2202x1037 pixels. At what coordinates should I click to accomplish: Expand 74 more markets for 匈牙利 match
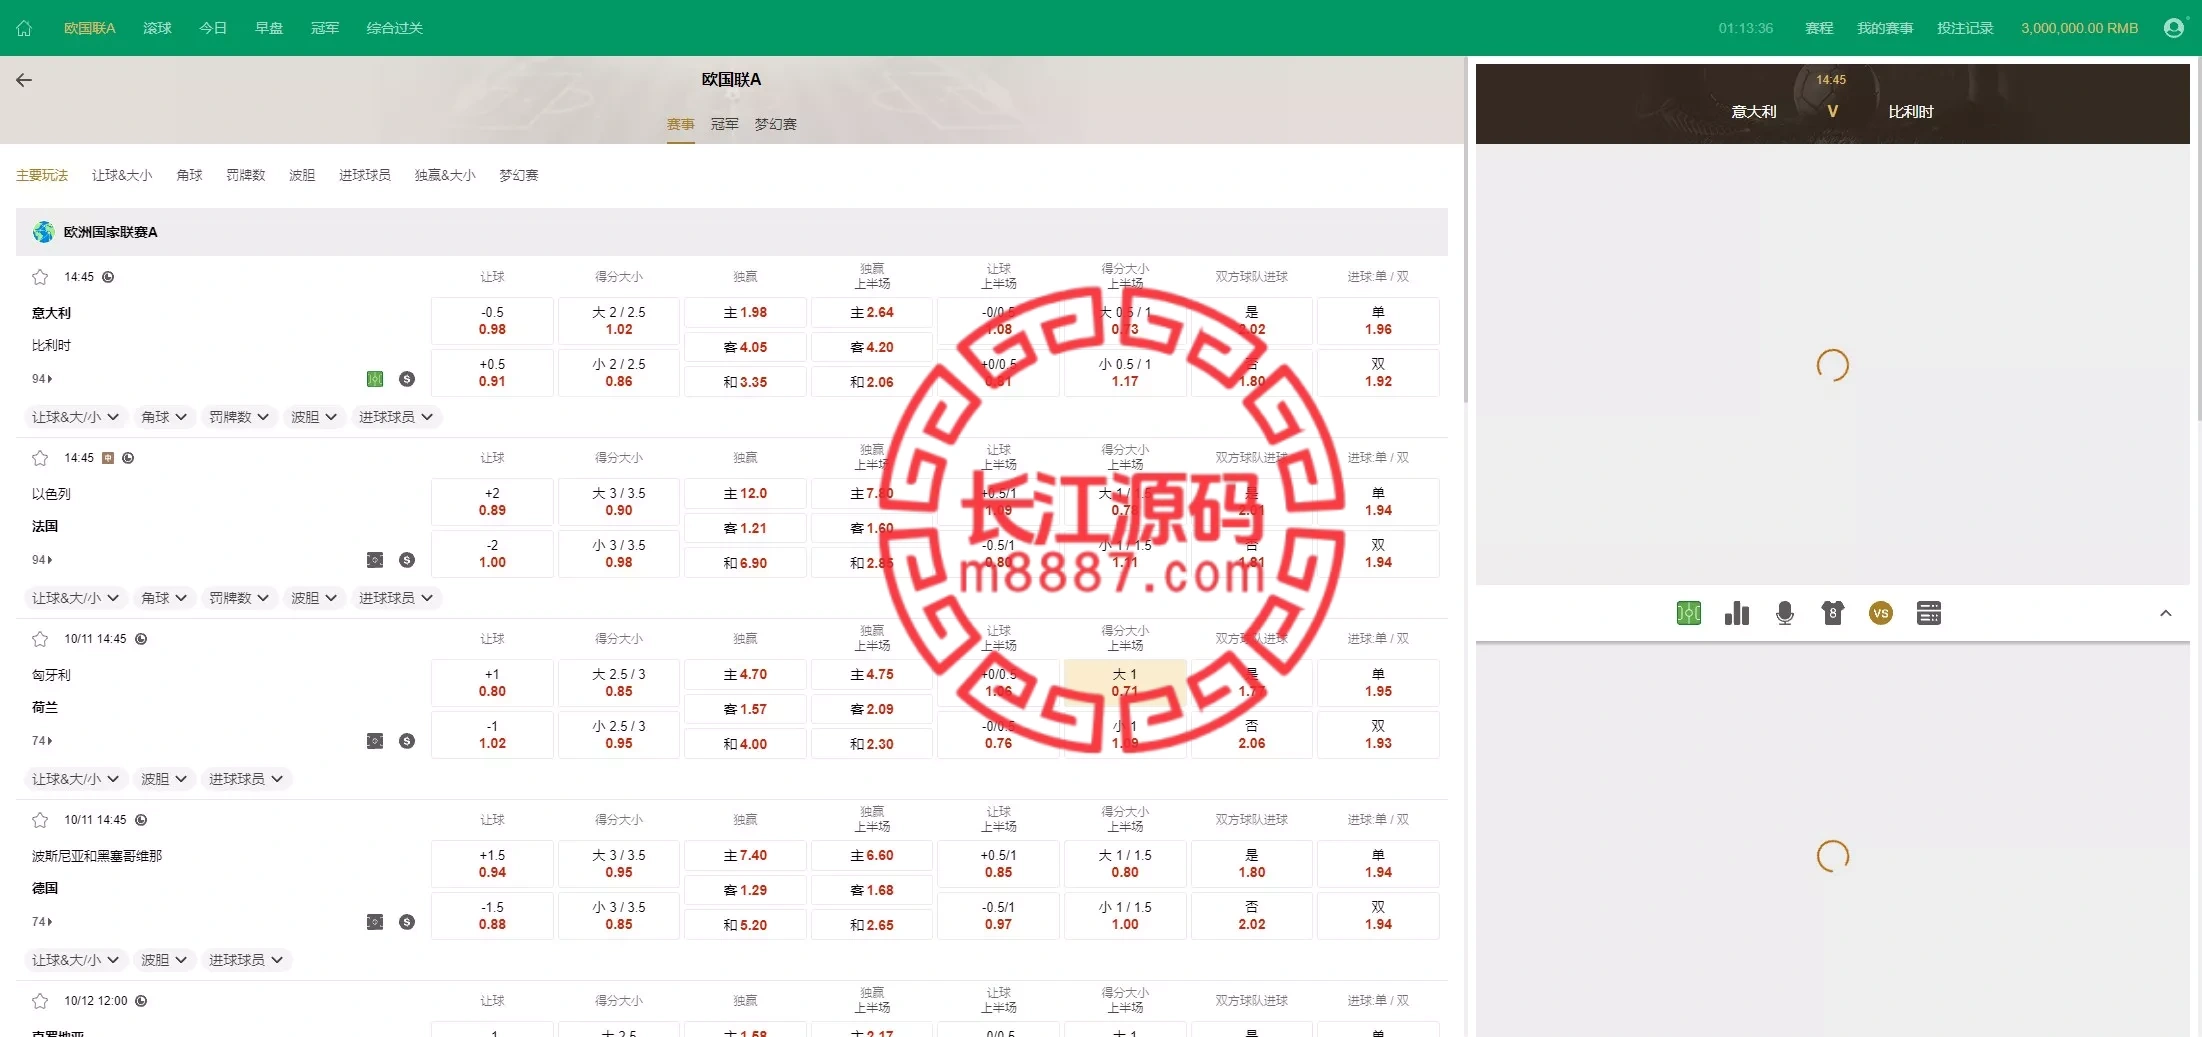(42, 741)
